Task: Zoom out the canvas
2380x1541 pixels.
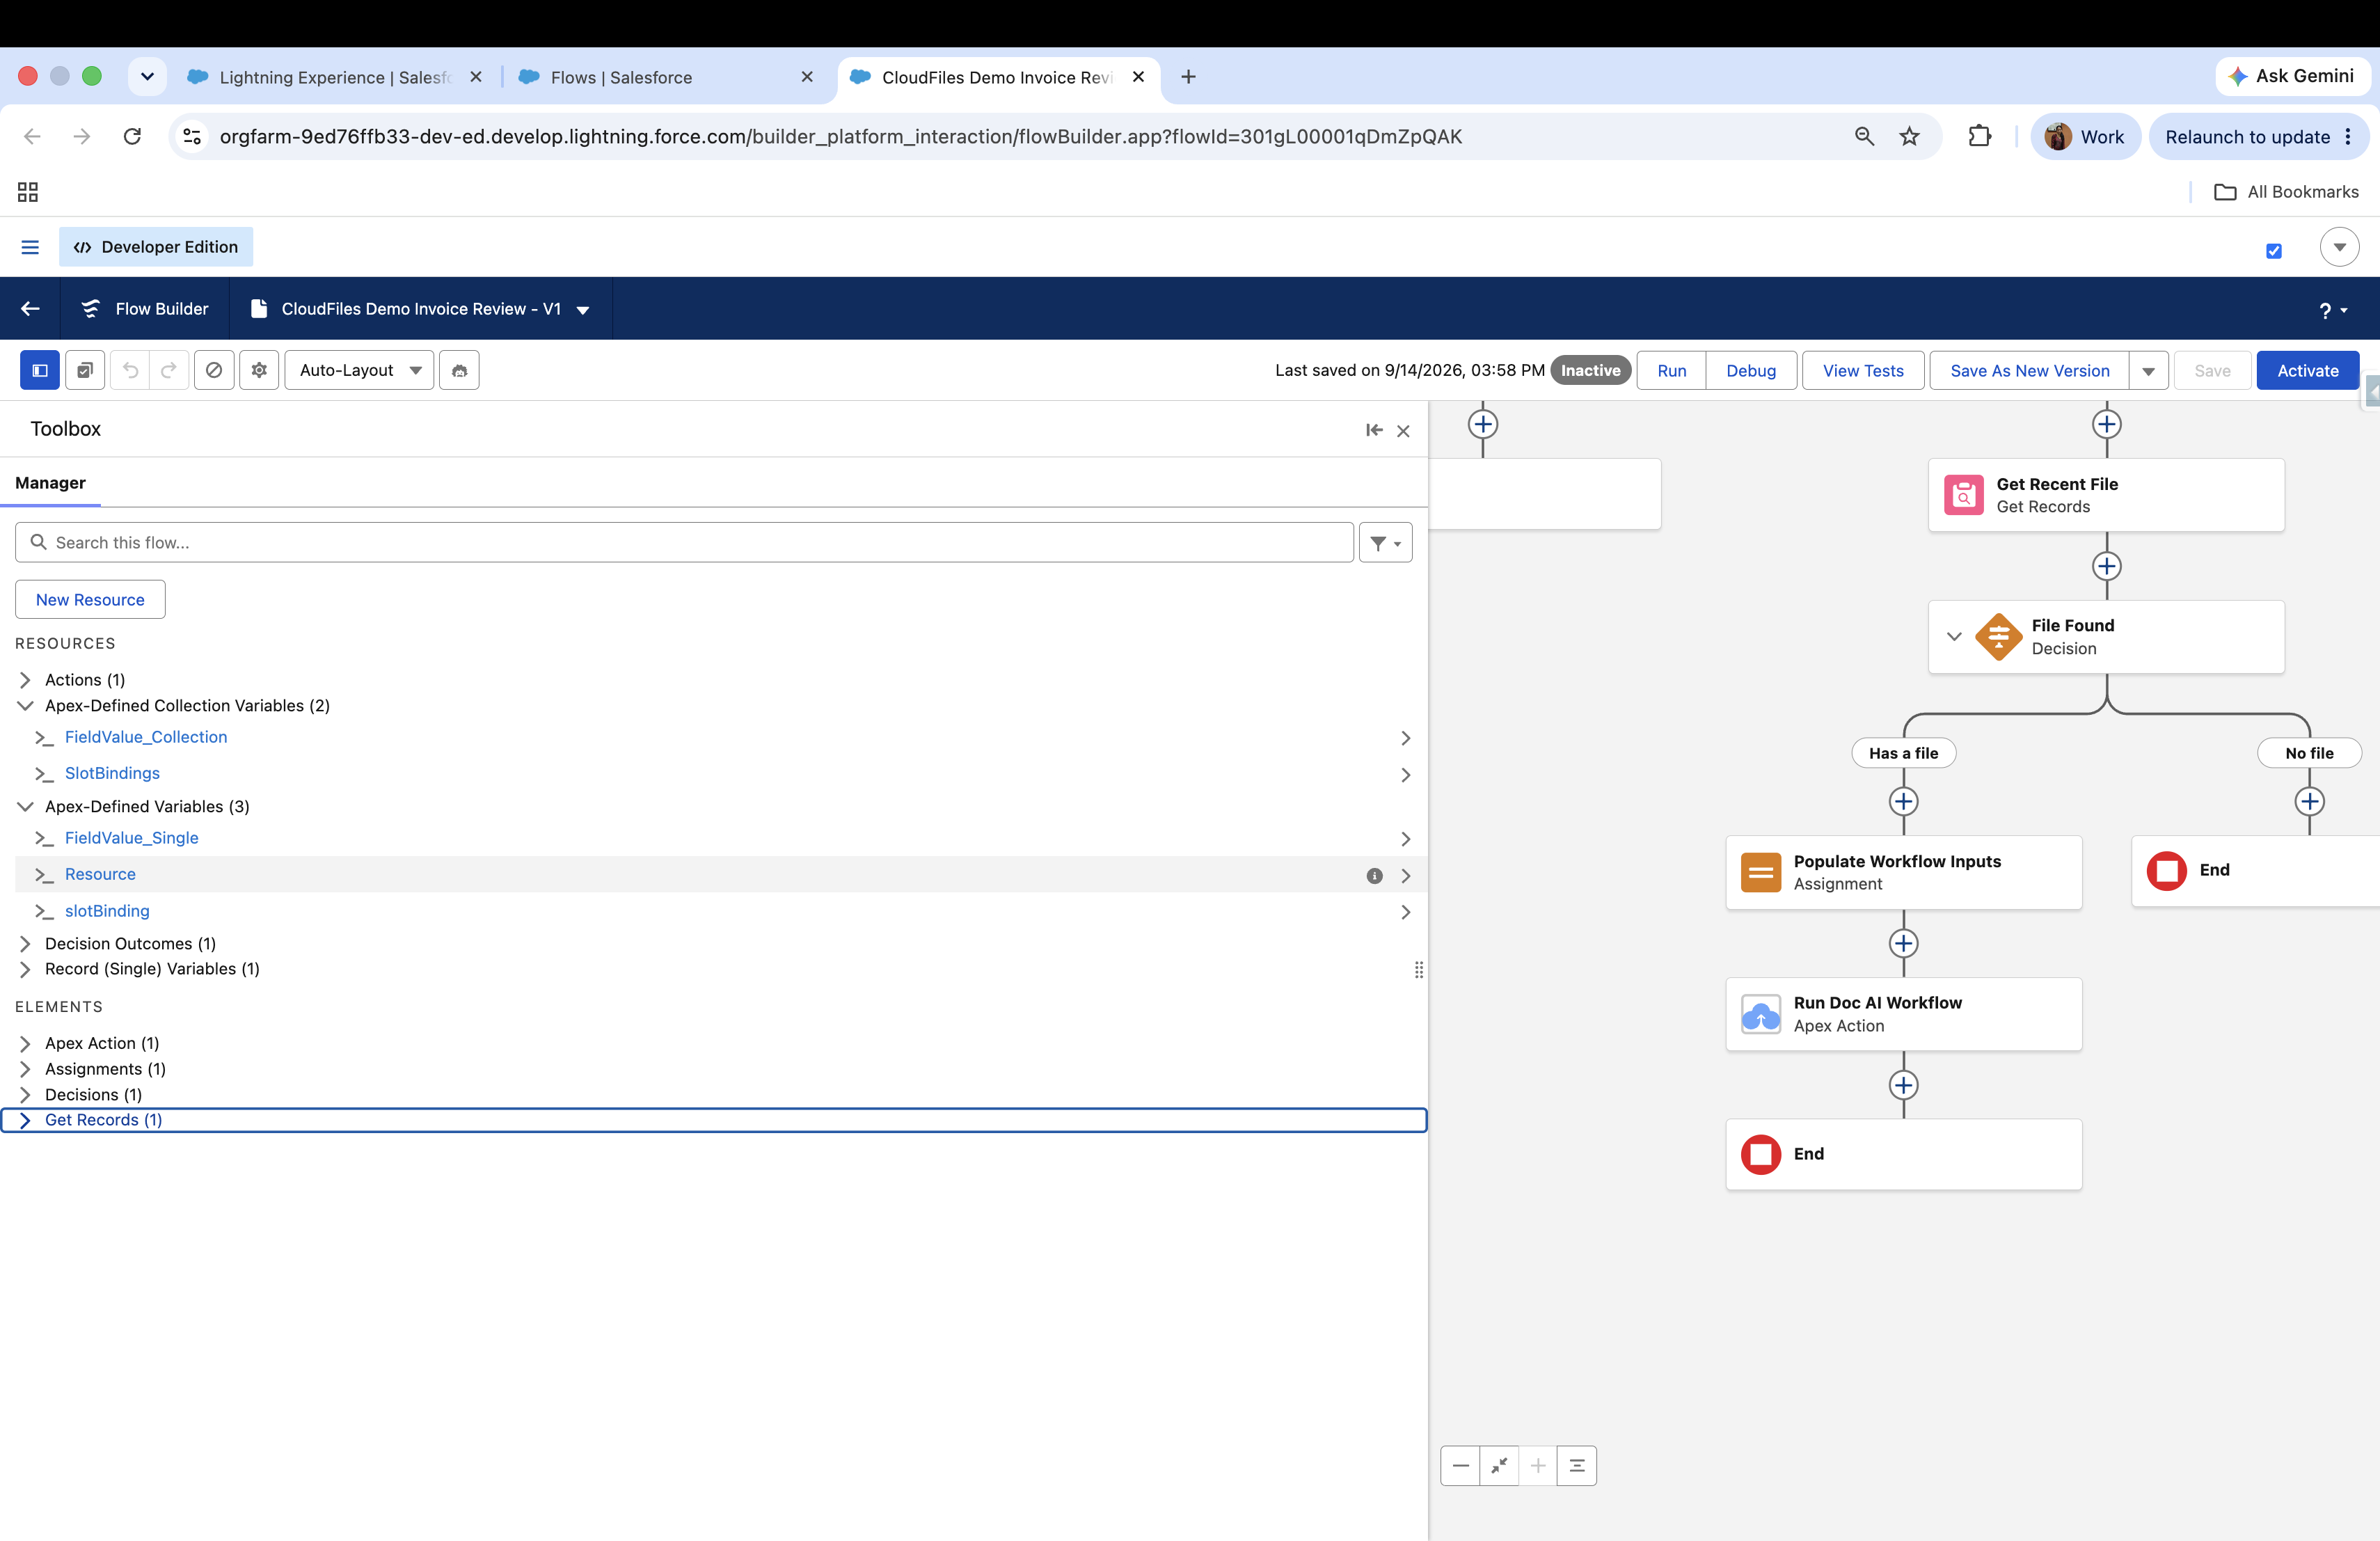Action: [x=1460, y=1466]
